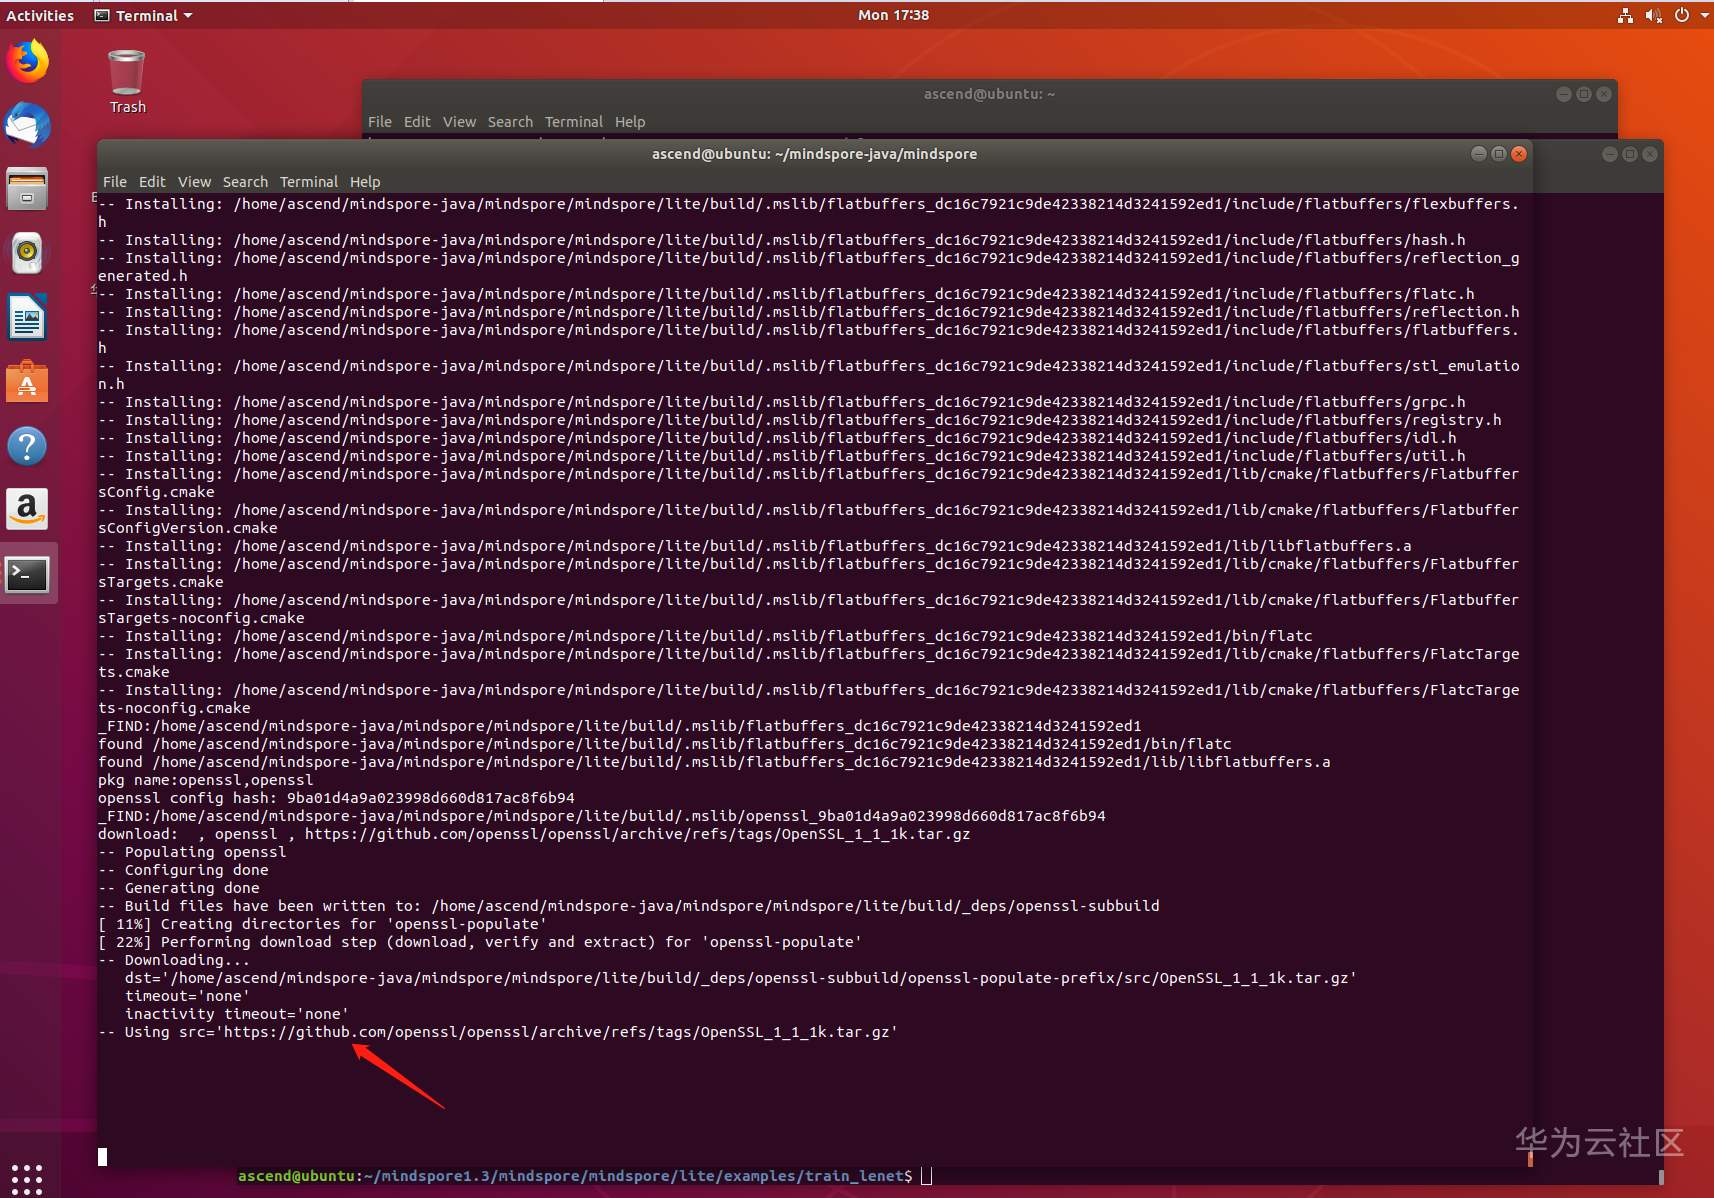This screenshot has width=1714, height=1198.
Task: Click the train_lenet prompt in back terminal
Action: pos(575,1176)
